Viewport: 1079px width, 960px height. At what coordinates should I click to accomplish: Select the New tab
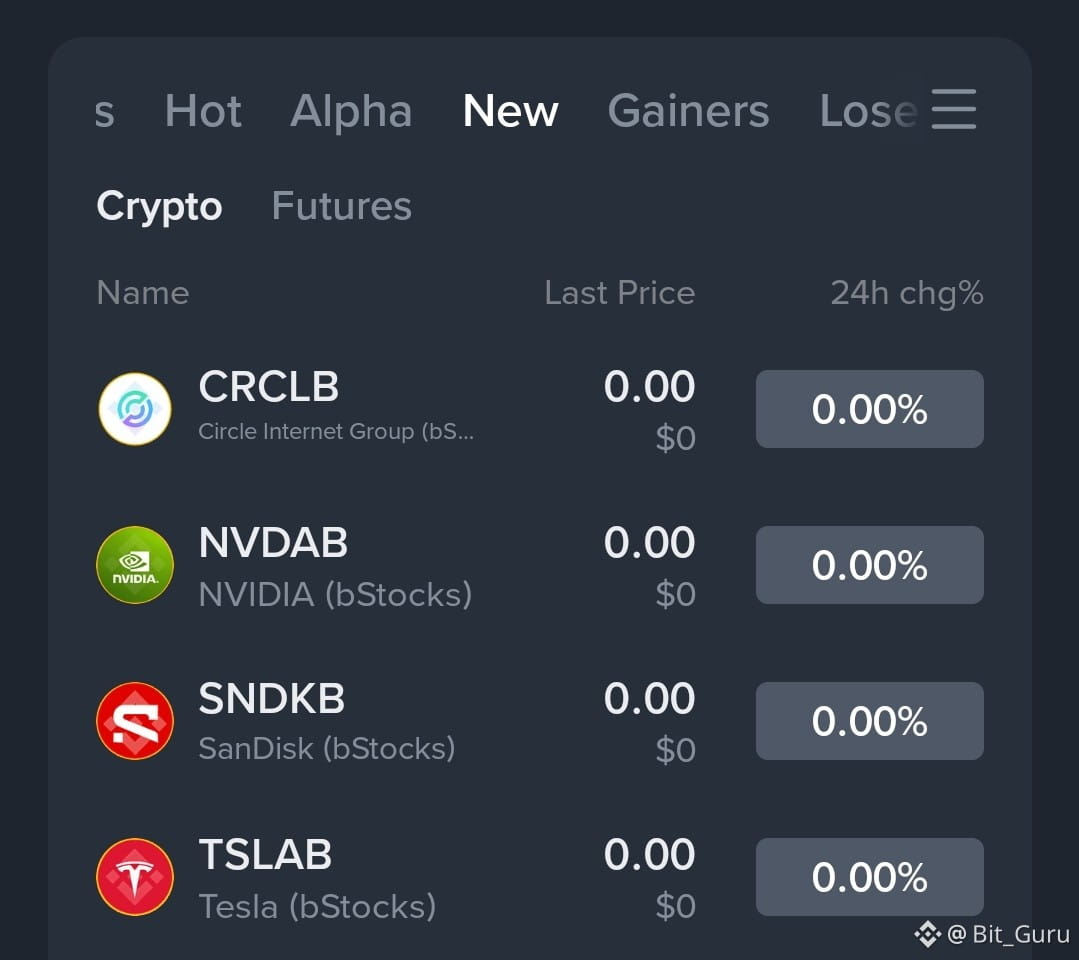pyautogui.click(x=511, y=111)
